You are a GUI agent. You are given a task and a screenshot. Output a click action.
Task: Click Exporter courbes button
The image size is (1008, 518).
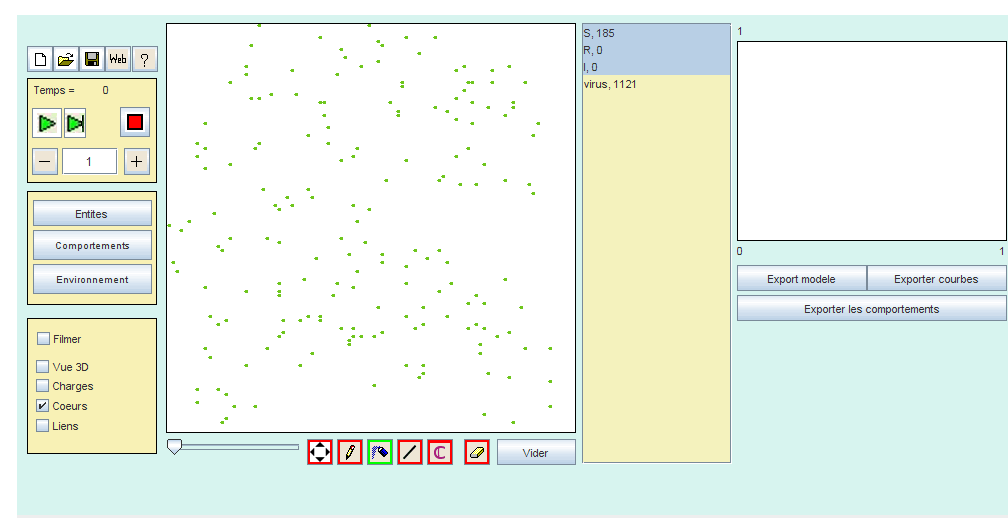click(x=936, y=279)
